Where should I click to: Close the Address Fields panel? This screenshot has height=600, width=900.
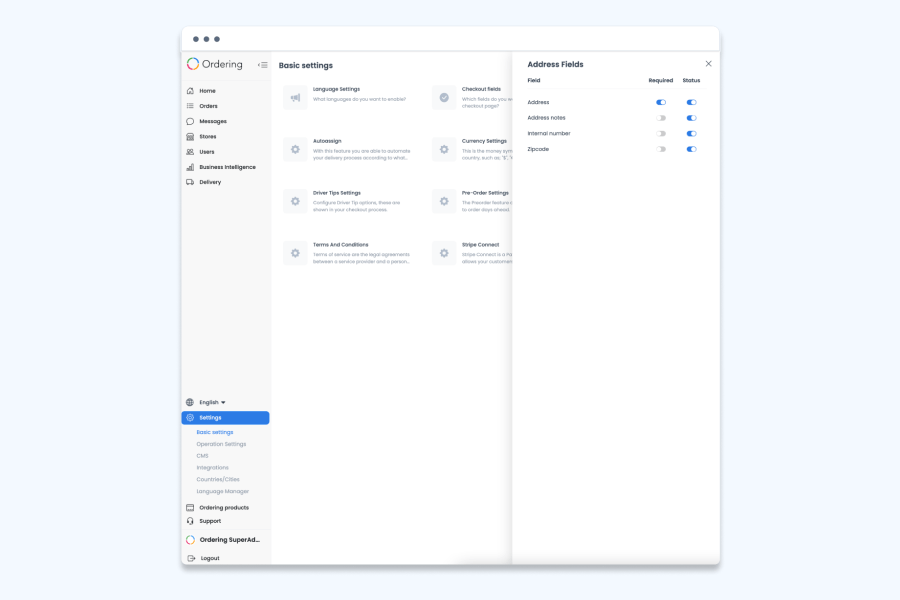point(708,63)
